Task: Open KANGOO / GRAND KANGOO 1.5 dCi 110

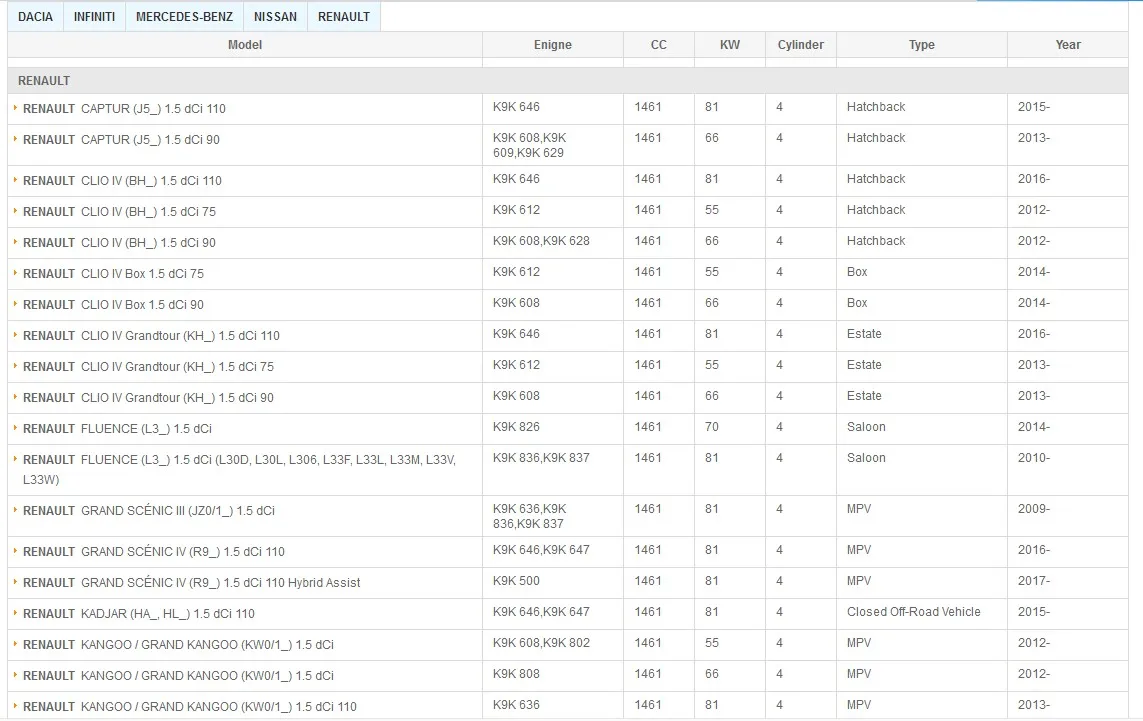Action: click(x=189, y=707)
